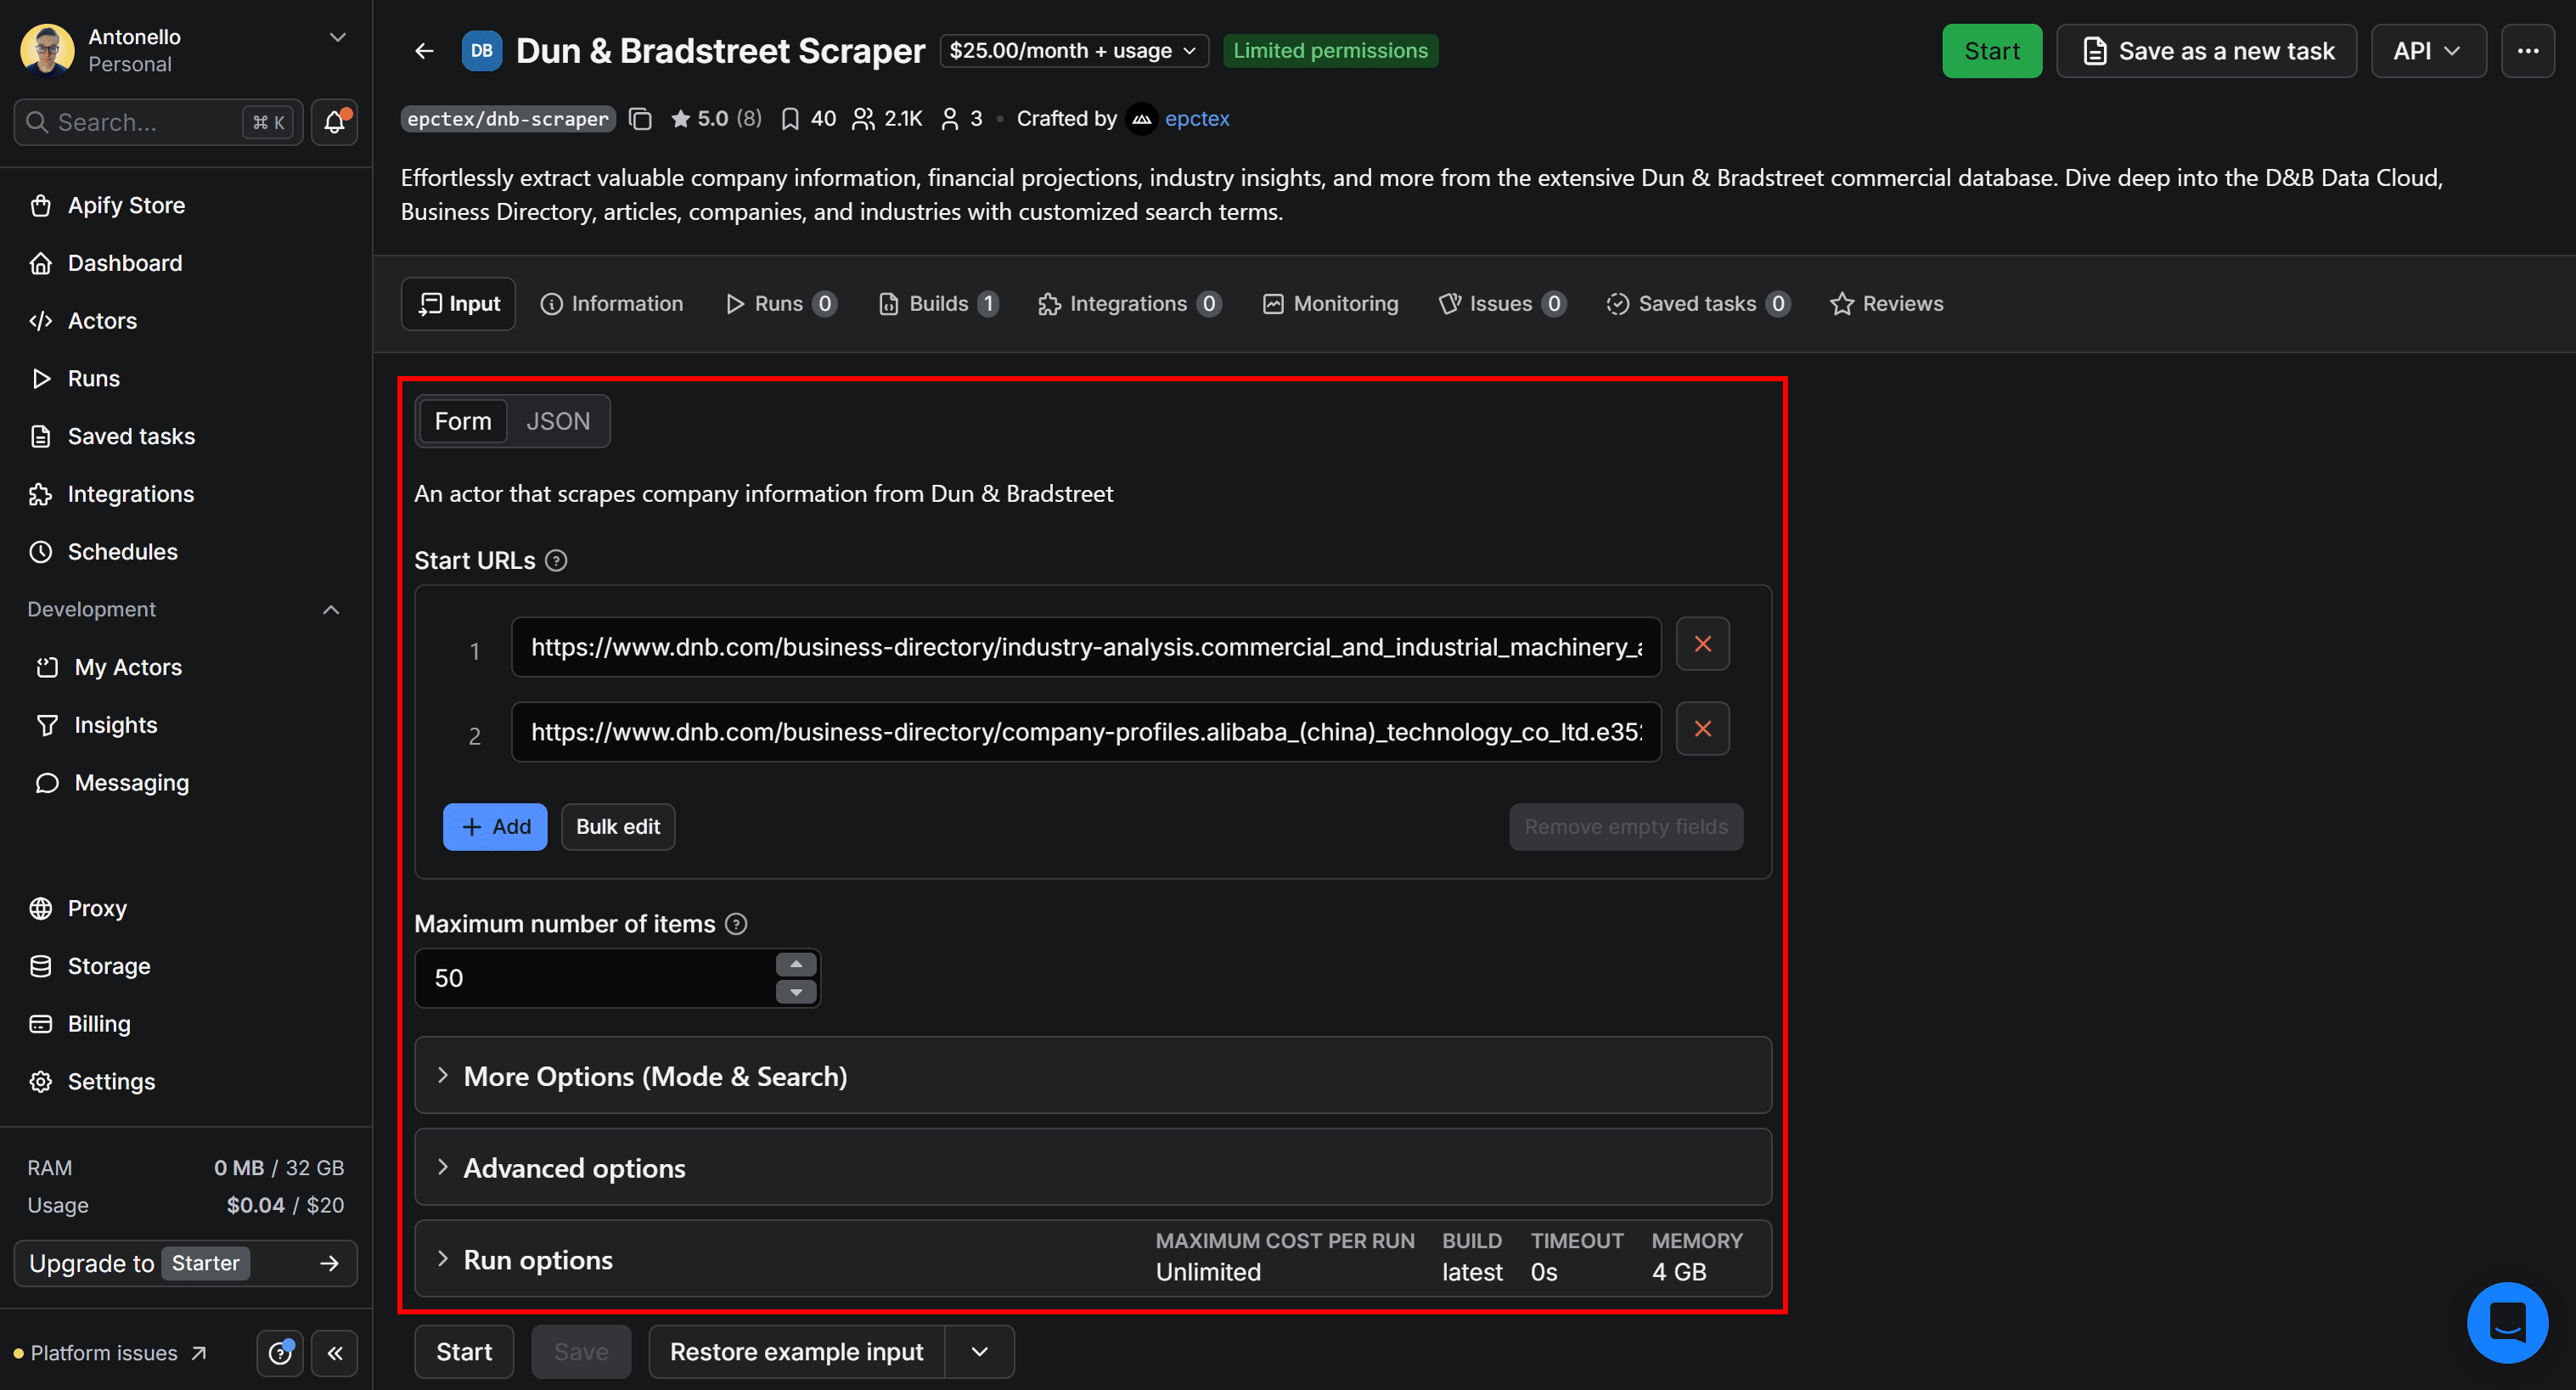Click the bottom Start button
Viewport: 2576px width, 1390px height.
[464, 1352]
